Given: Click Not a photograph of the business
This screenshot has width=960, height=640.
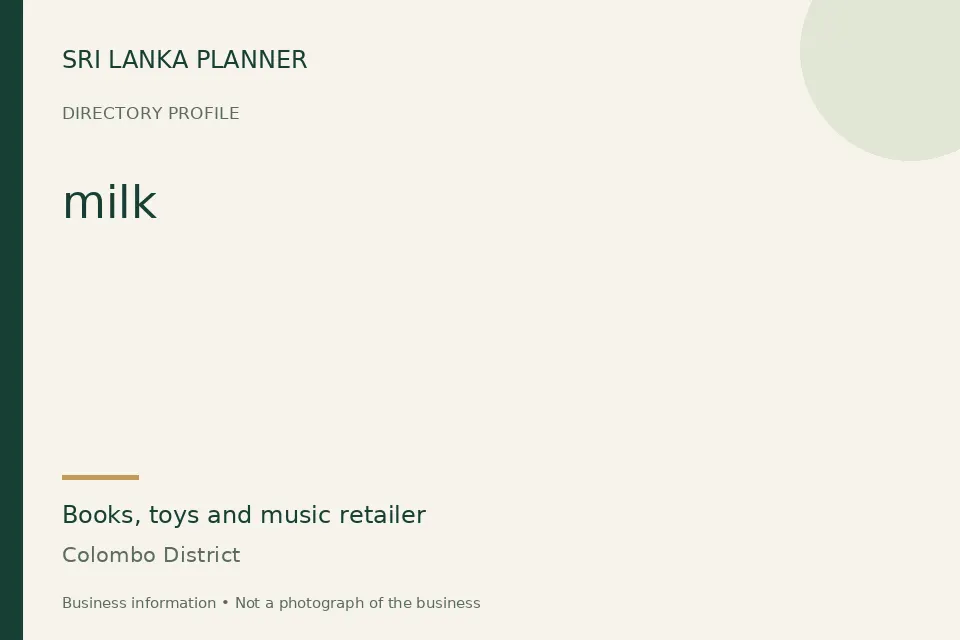Looking at the screenshot, I should pyautogui.click(x=358, y=603).
